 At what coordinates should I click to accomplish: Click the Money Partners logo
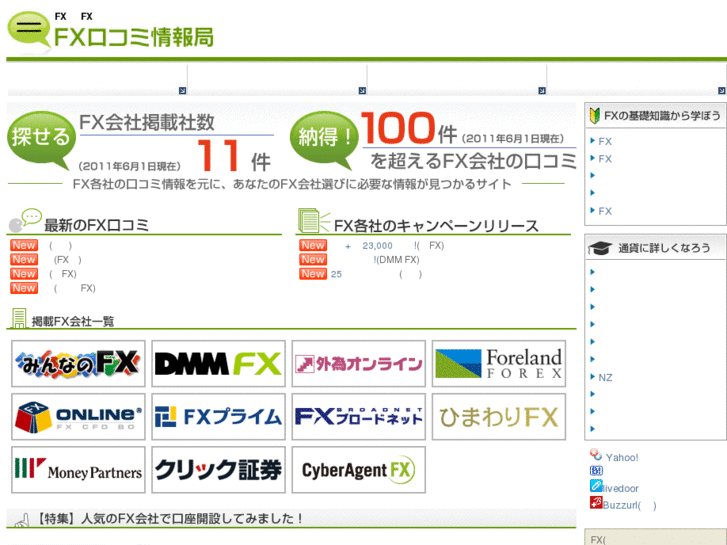tap(78, 470)
